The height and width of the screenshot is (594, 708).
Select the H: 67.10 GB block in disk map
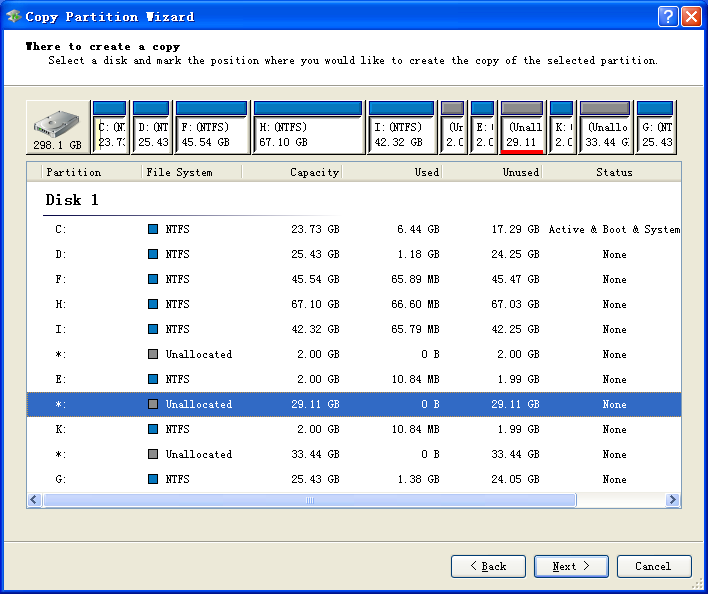coord(308,128)
